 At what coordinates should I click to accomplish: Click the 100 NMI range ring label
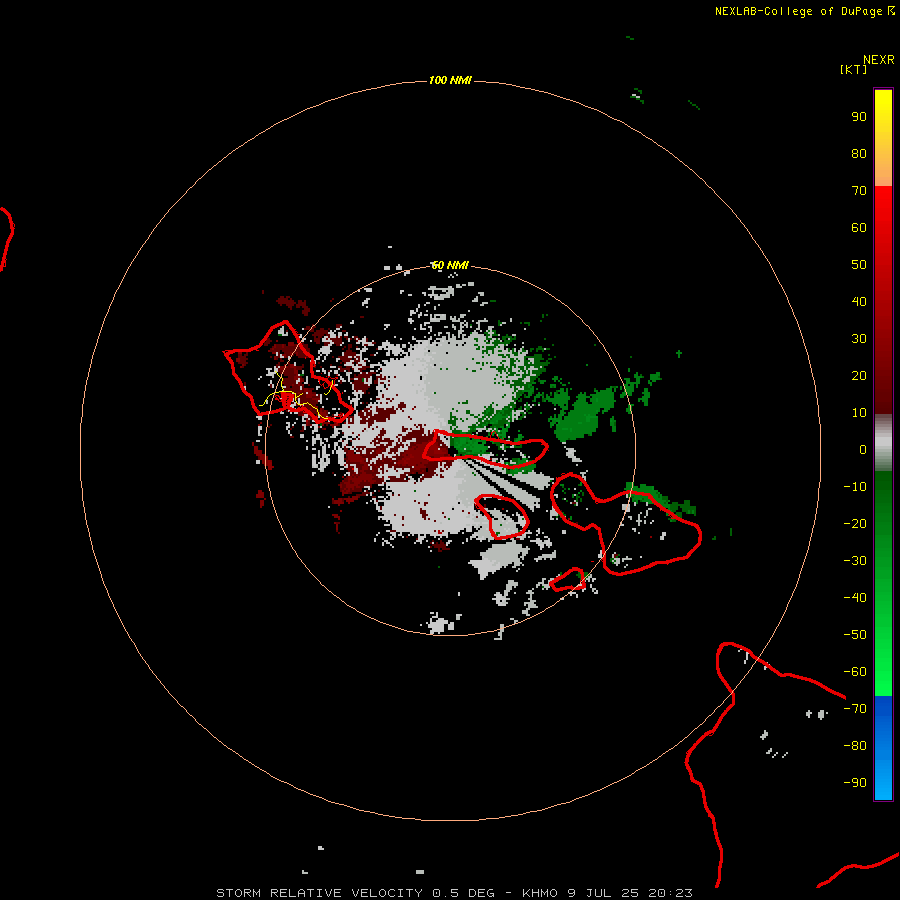tap(449, 80)
